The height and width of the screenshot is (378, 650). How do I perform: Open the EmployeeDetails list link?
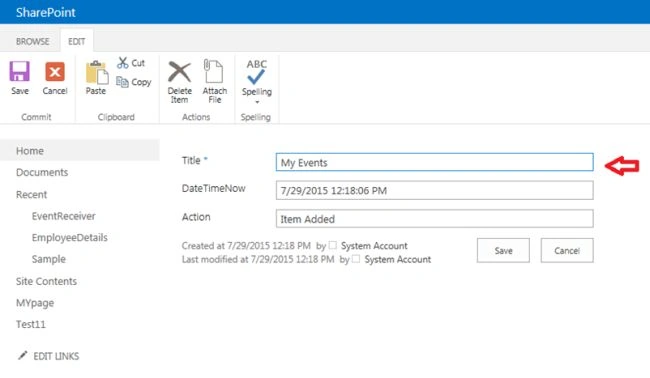[x=70, y=237]
